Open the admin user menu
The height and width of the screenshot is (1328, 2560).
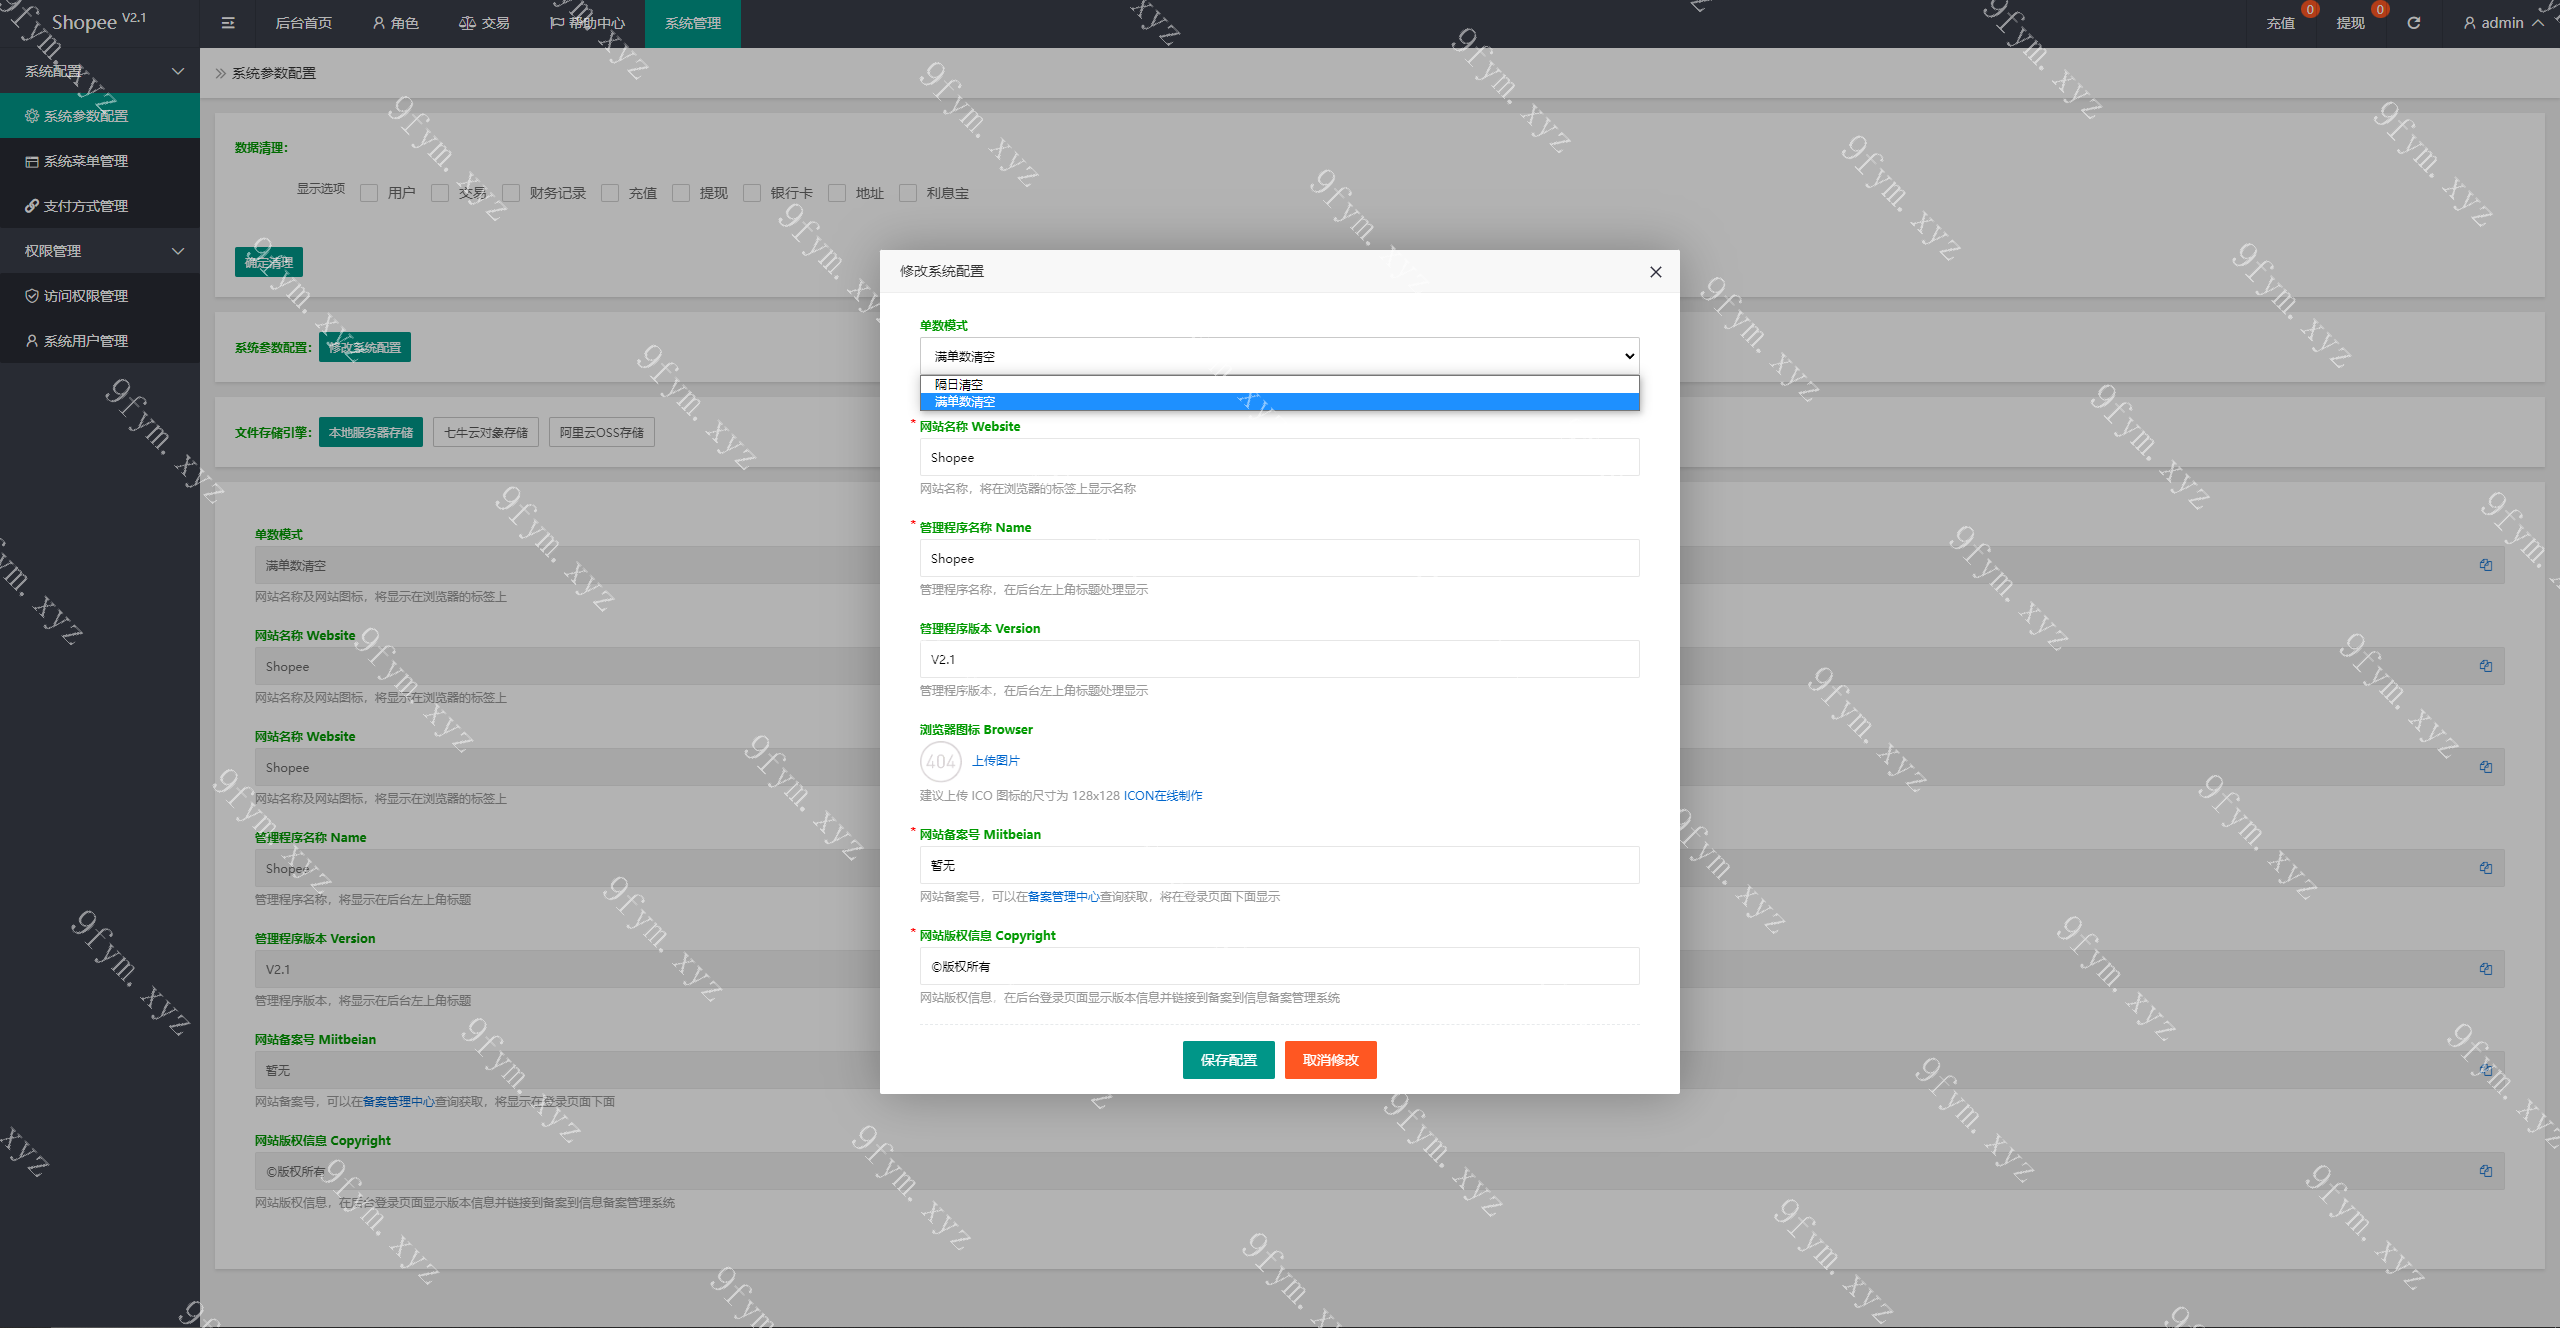tap(2503, 23)
